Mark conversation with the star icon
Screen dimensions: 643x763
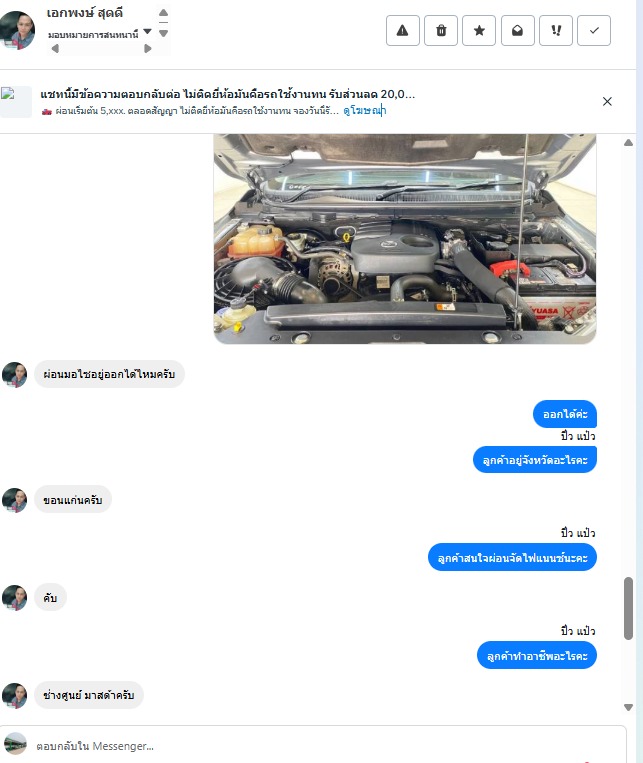(479, 31)
